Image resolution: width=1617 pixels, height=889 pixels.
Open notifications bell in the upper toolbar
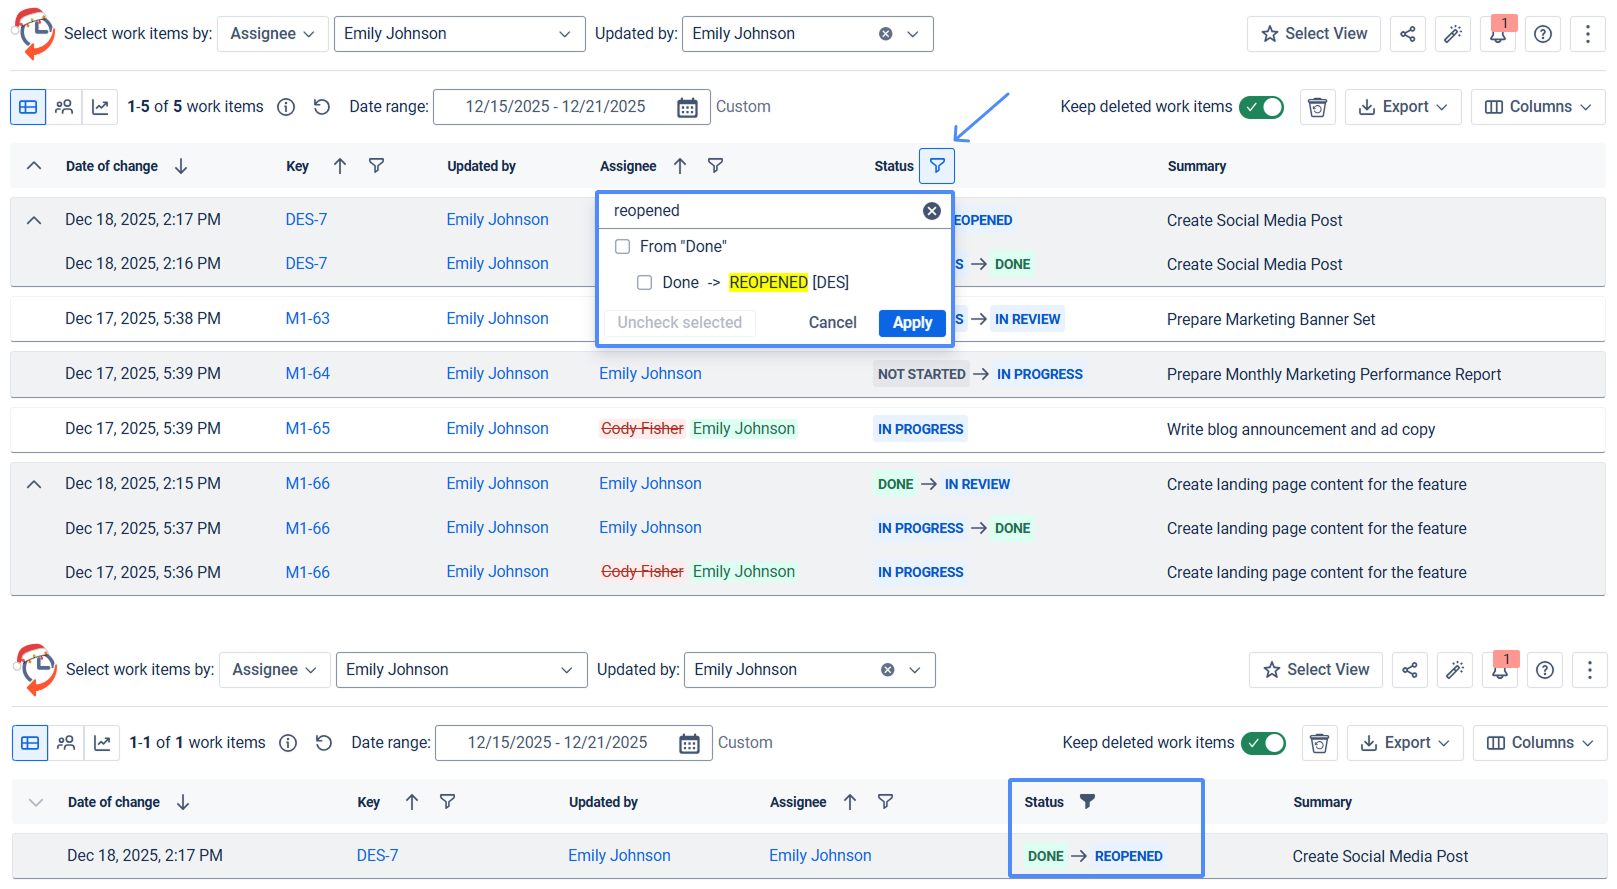pos(1498,34)
